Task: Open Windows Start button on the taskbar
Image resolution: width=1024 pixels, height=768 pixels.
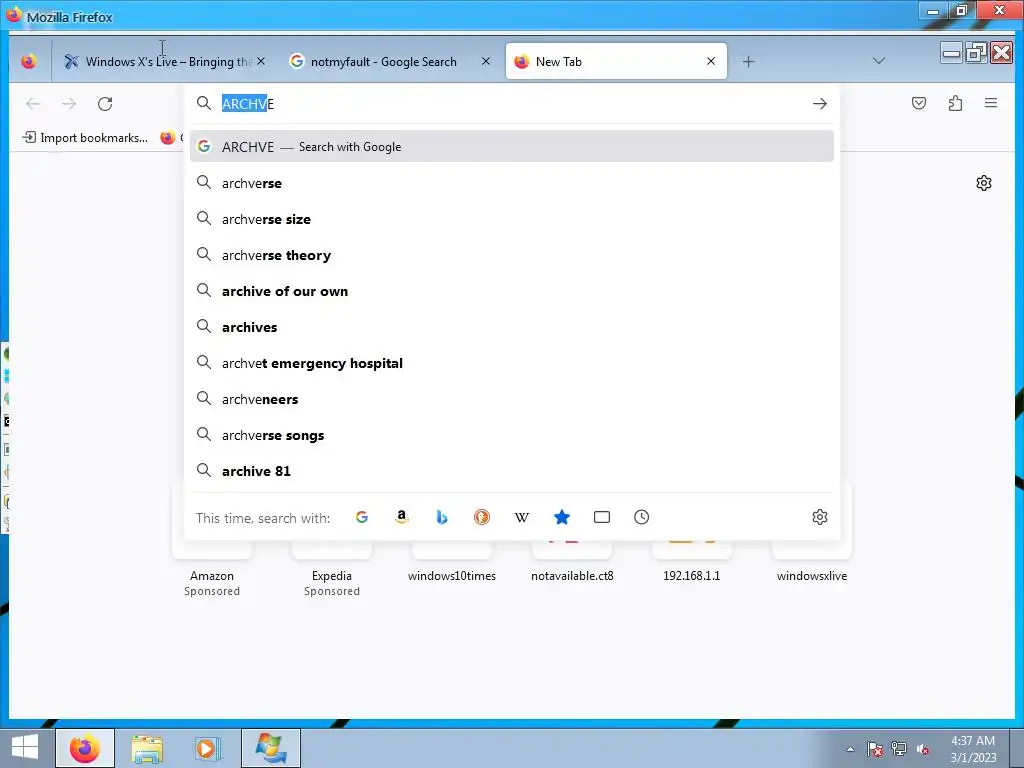Action: pos(25,747)
